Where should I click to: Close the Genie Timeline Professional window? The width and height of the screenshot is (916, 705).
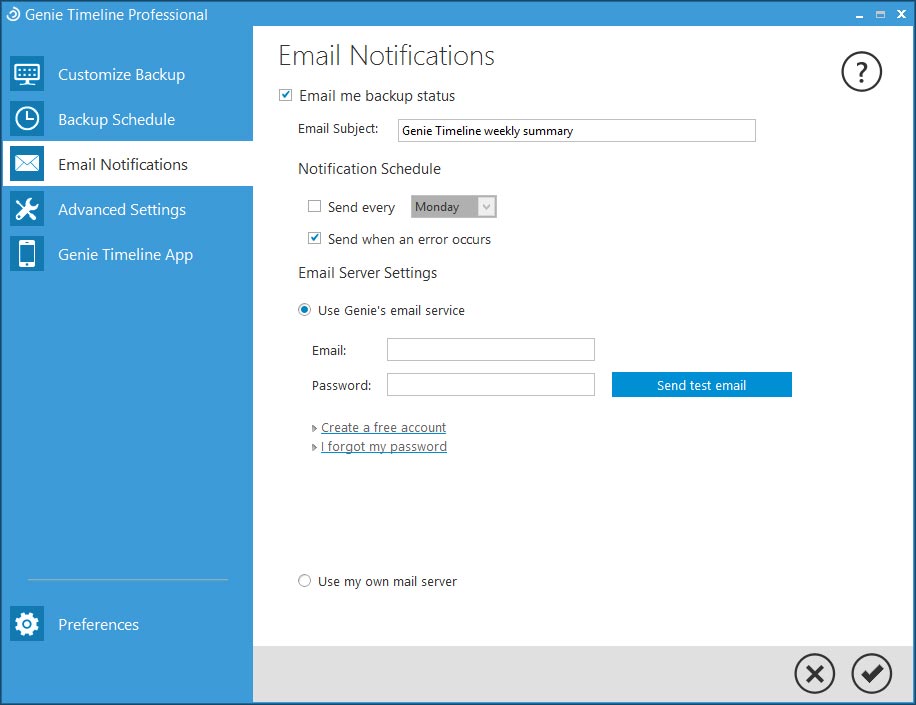click(901, 14)
